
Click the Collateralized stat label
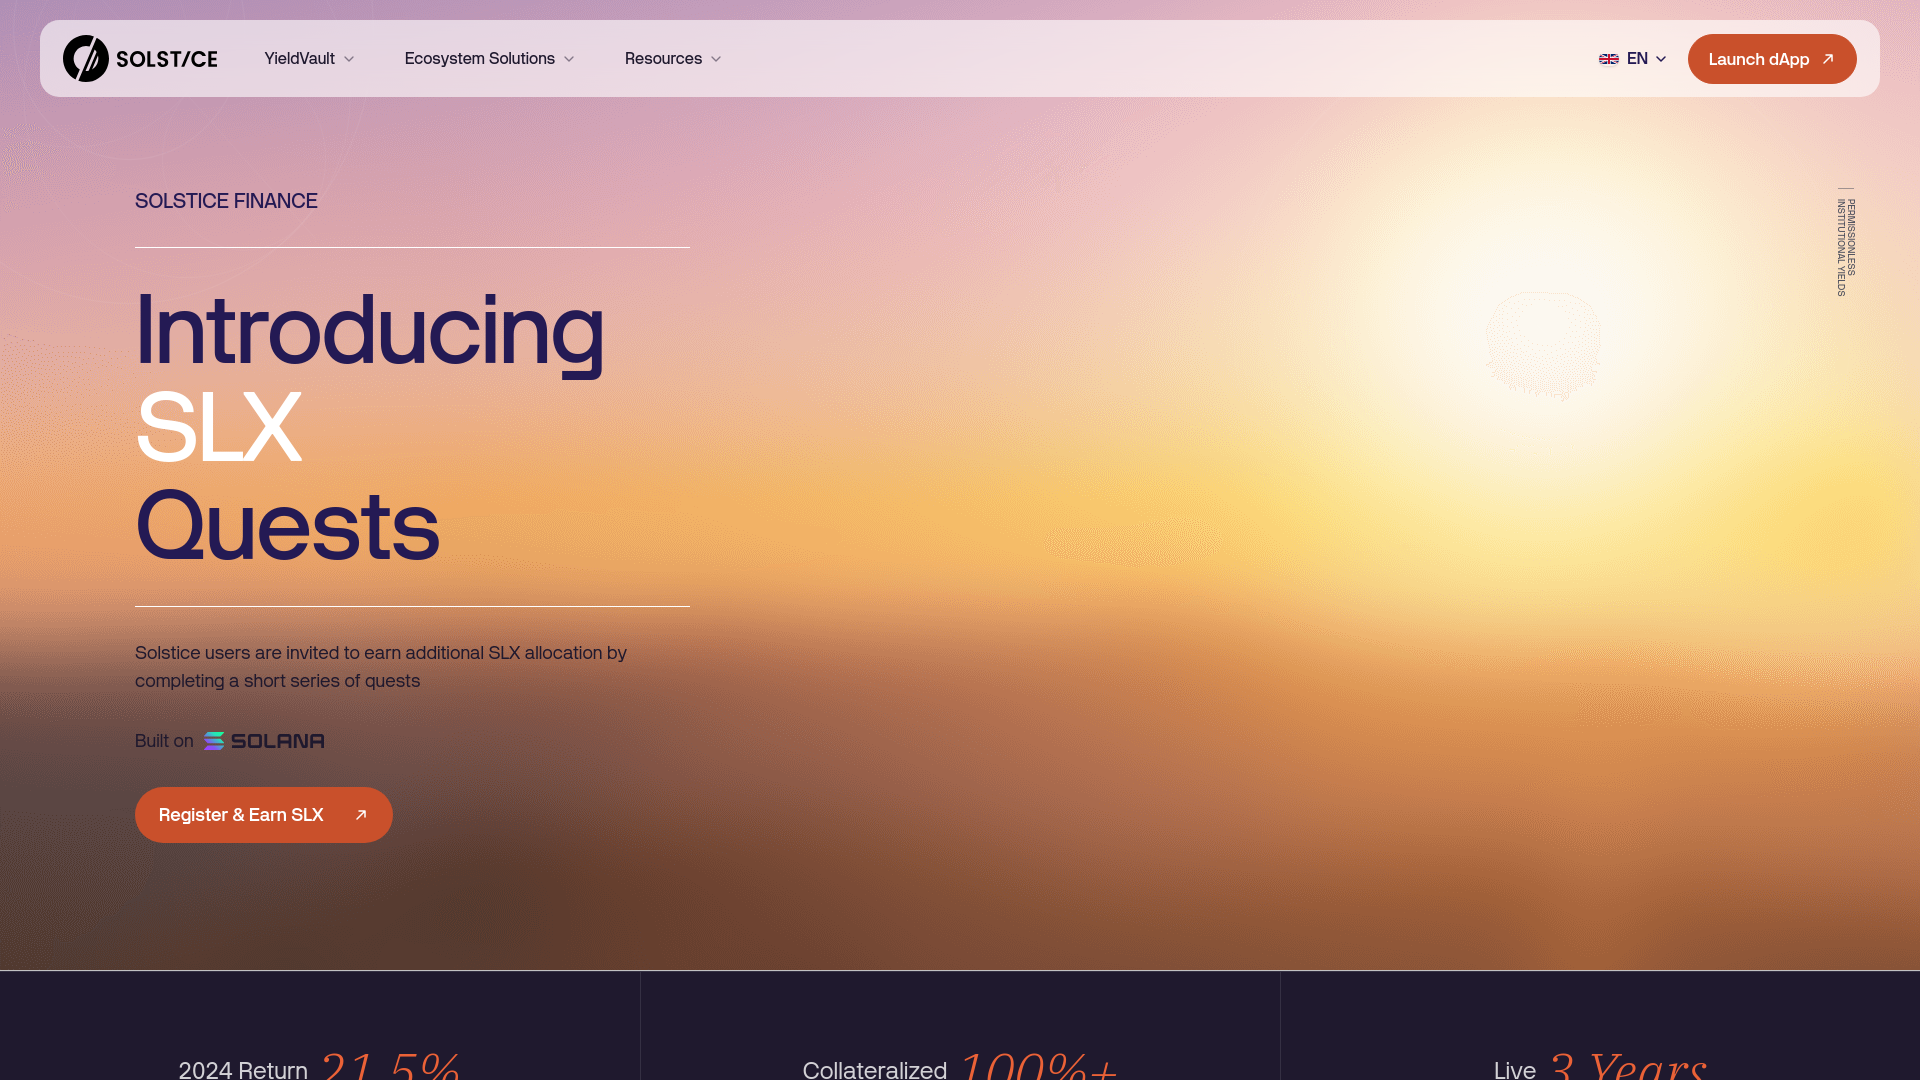pyautogui.click(x=875, y=1070)
